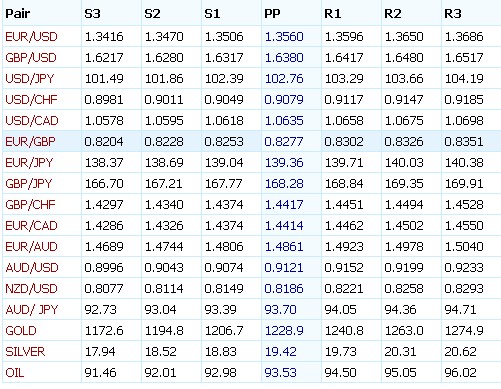This screenshot has height=389, width=501.
Task: Open the NZD/USD pair link
Action: [x=31, y=289]
